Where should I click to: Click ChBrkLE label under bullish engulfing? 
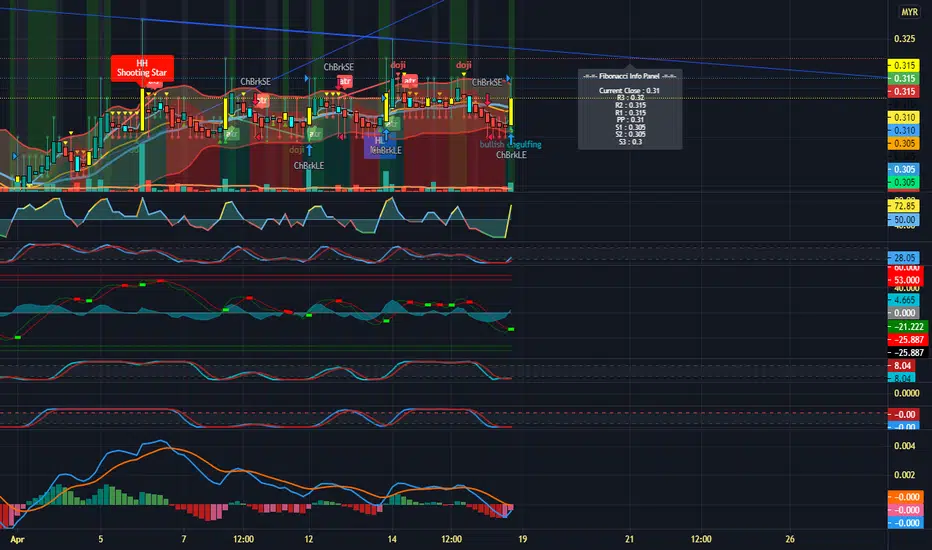511,155
